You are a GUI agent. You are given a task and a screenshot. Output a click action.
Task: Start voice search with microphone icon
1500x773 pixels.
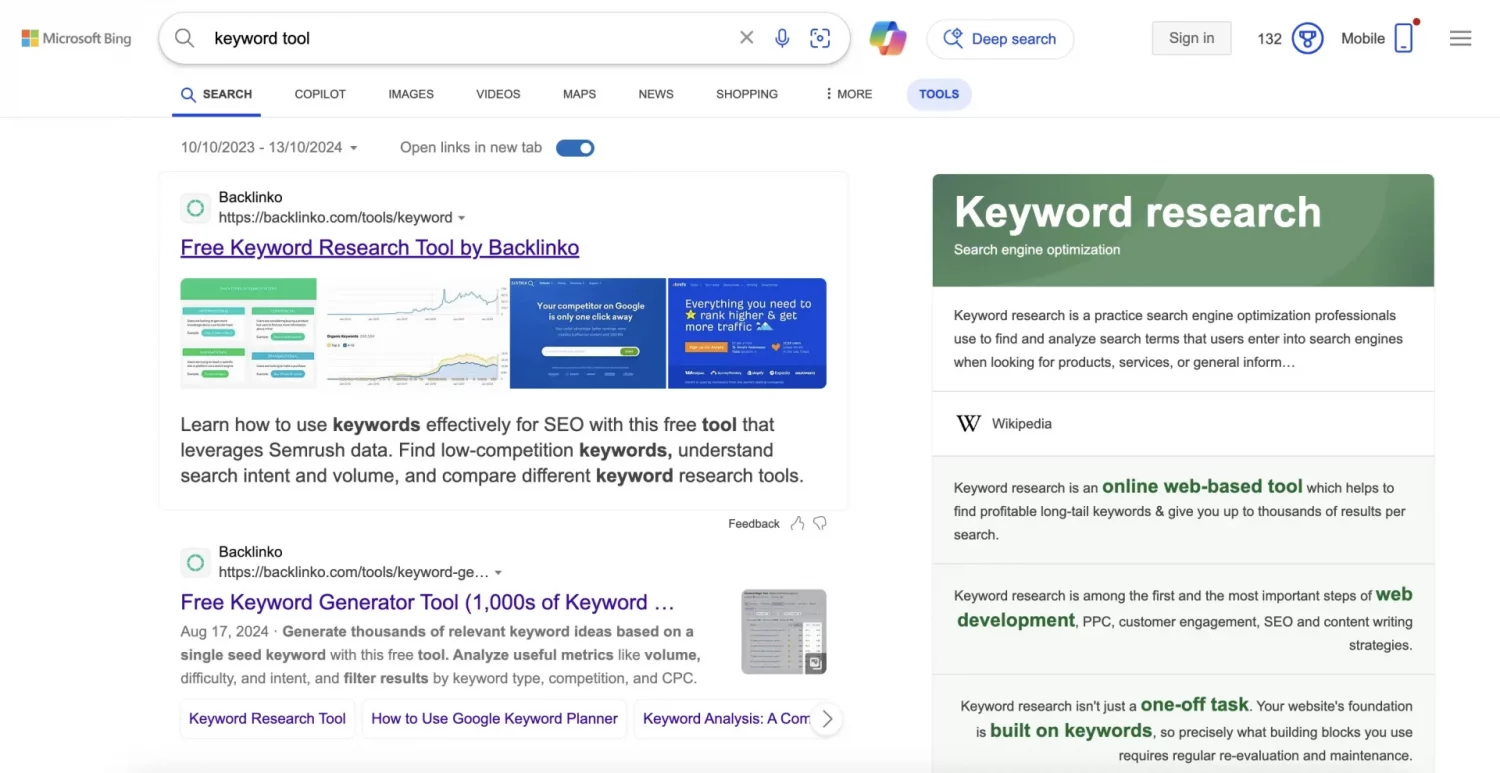pos(782,38)
